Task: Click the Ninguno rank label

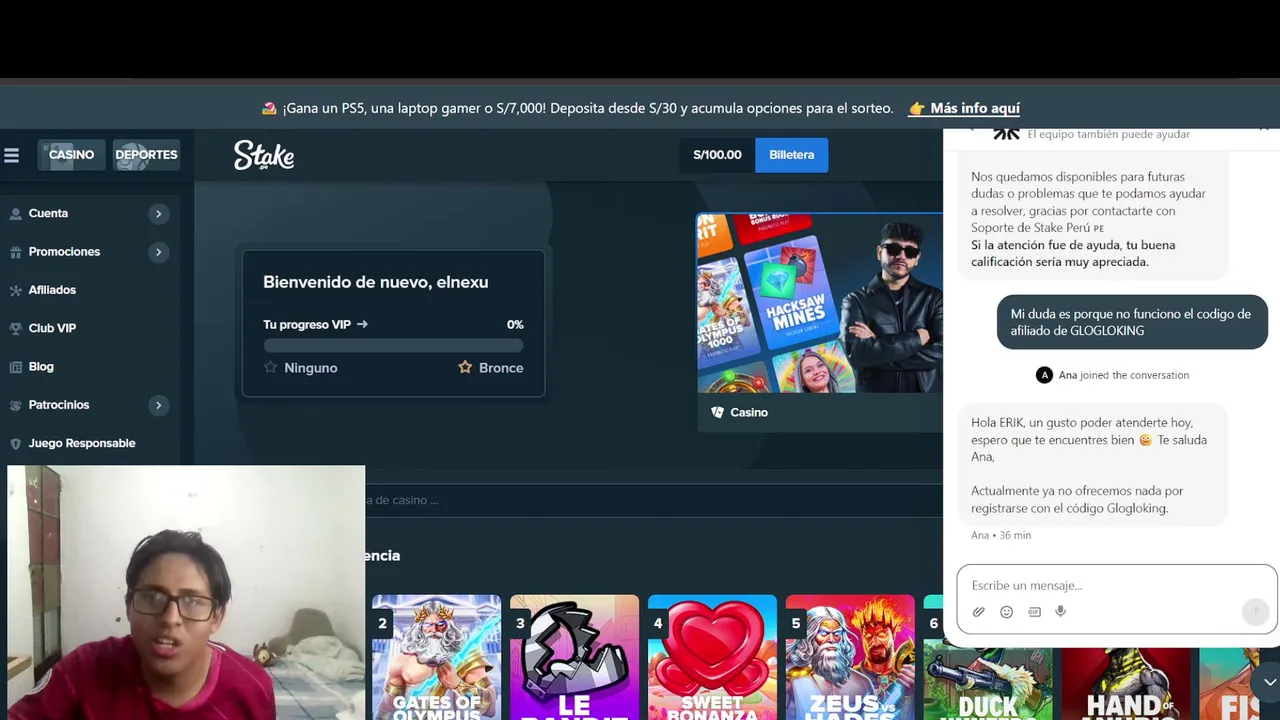Action: pos(310,368)
